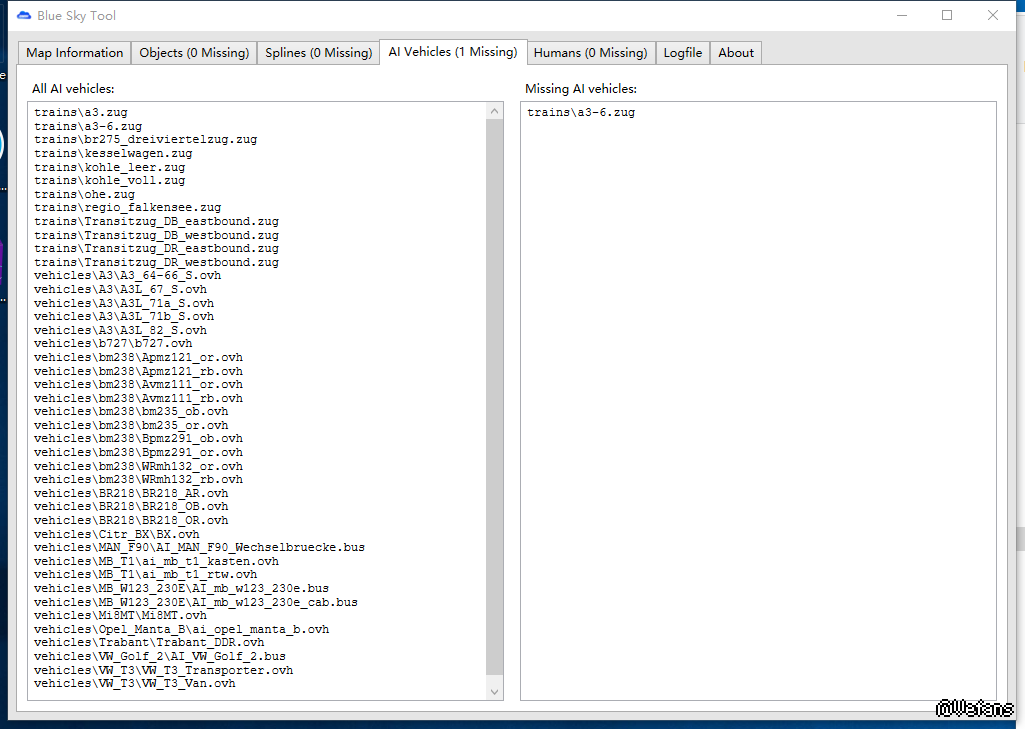Maximize the Blue Sky Tool window
Image resolution: width=1025 pixels, height=729 pixels.
coord(947,15)
